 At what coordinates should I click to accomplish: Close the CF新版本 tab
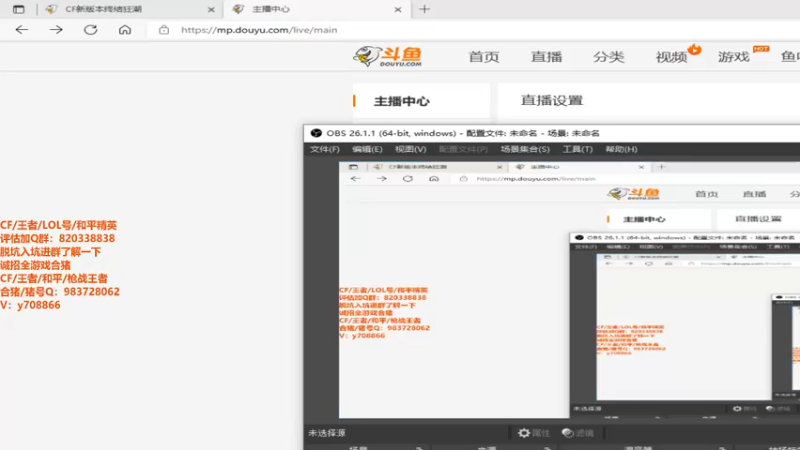point(211,10)
